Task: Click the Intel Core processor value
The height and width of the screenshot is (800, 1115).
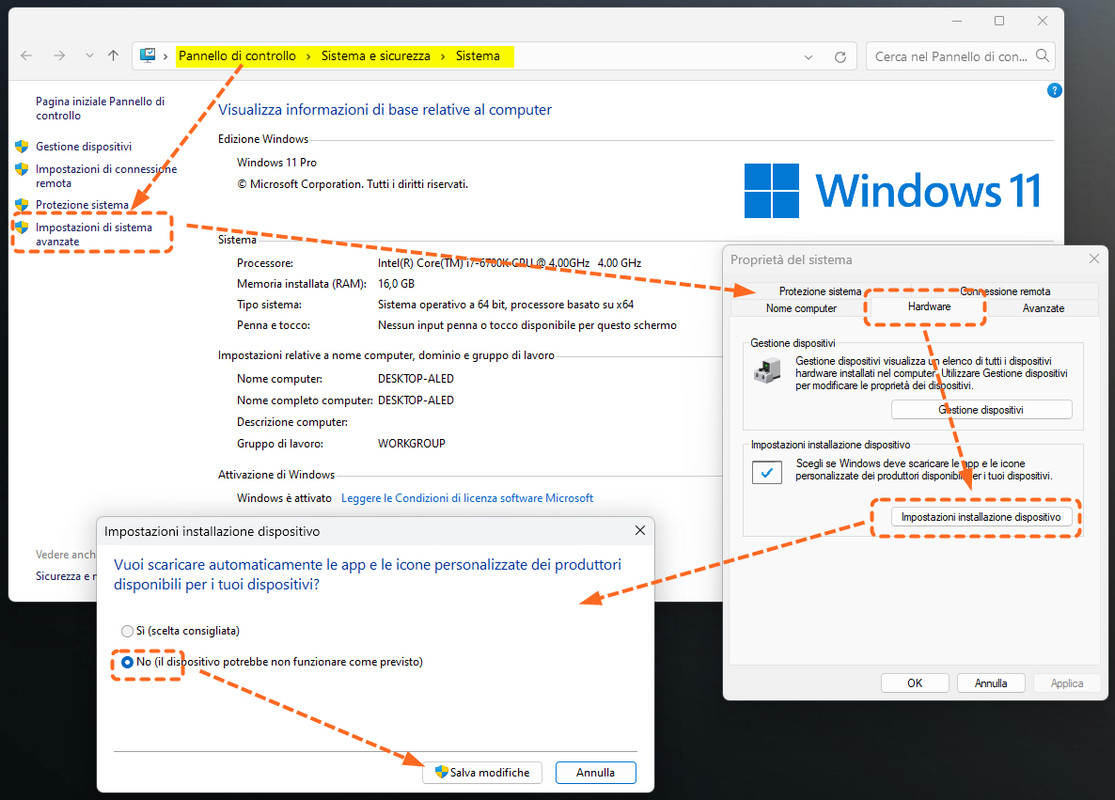Action: point(509,263)
